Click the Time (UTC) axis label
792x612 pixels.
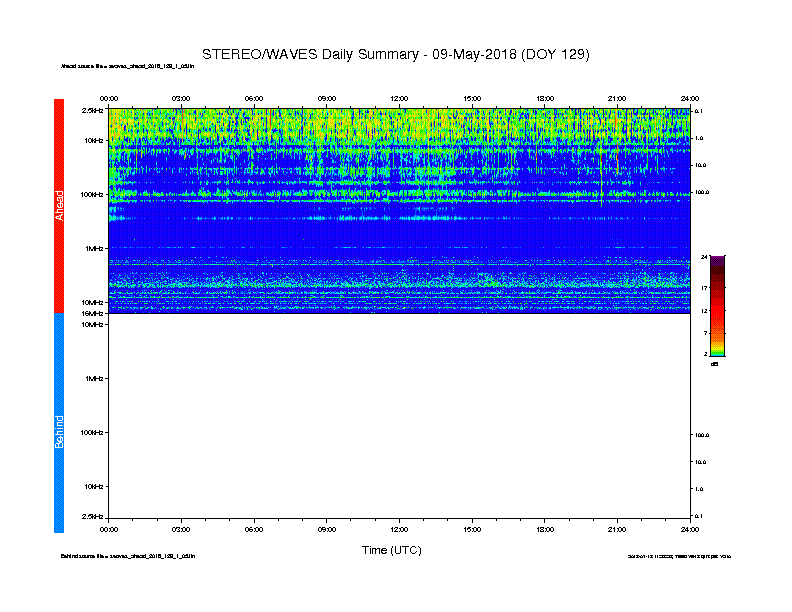391,550
